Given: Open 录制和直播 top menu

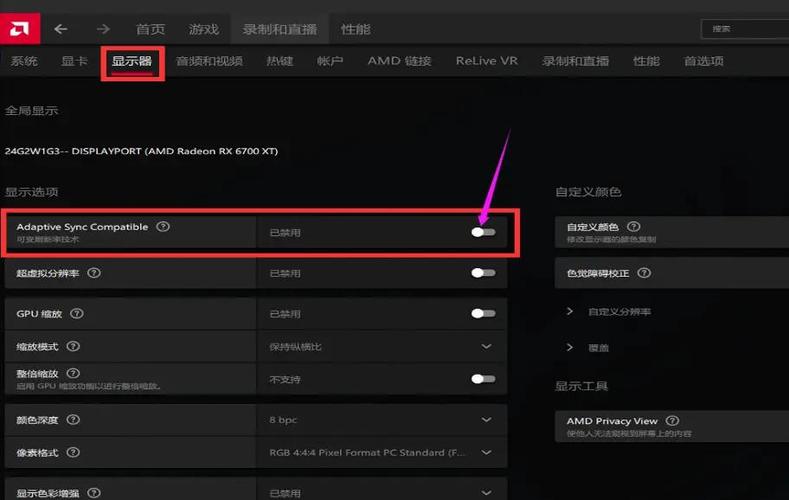Looking at the screenshot, I should [x=280, y=29].
